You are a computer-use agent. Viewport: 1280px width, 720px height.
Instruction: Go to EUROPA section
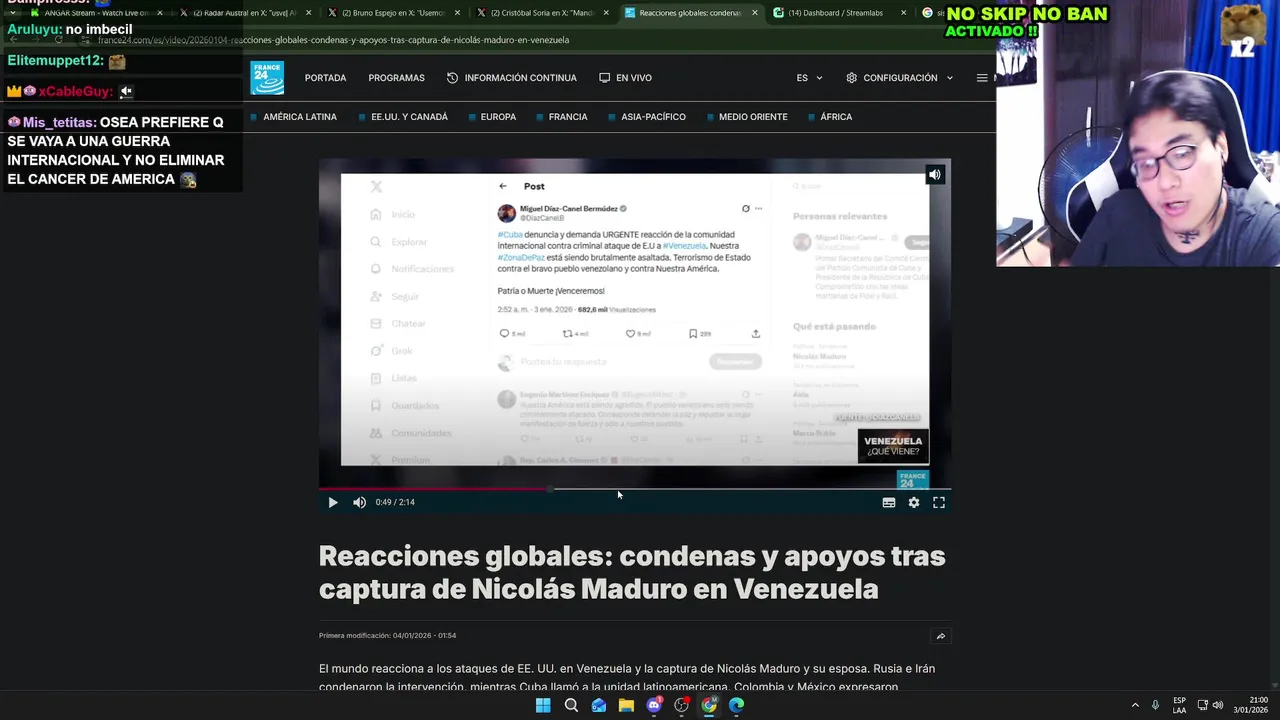point(498,117)
